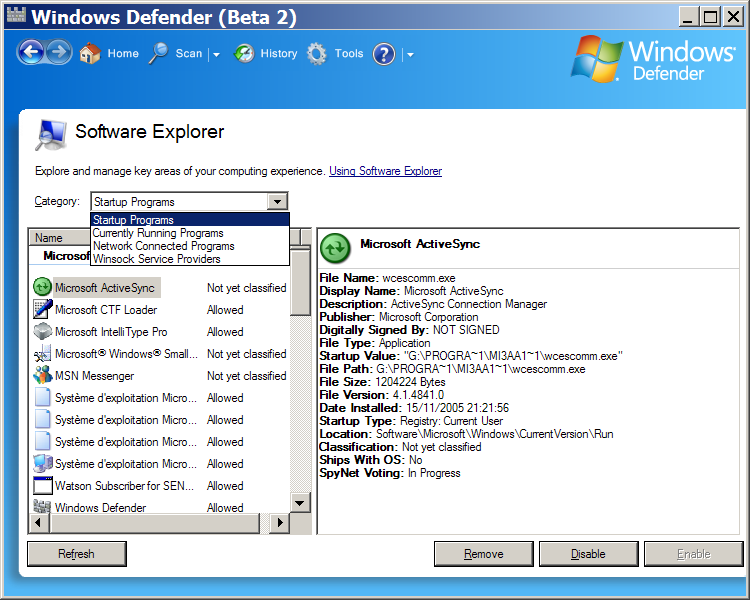
Task: Click Allowed status beside Microsoft CTF Loader
Action: (225, 310)
